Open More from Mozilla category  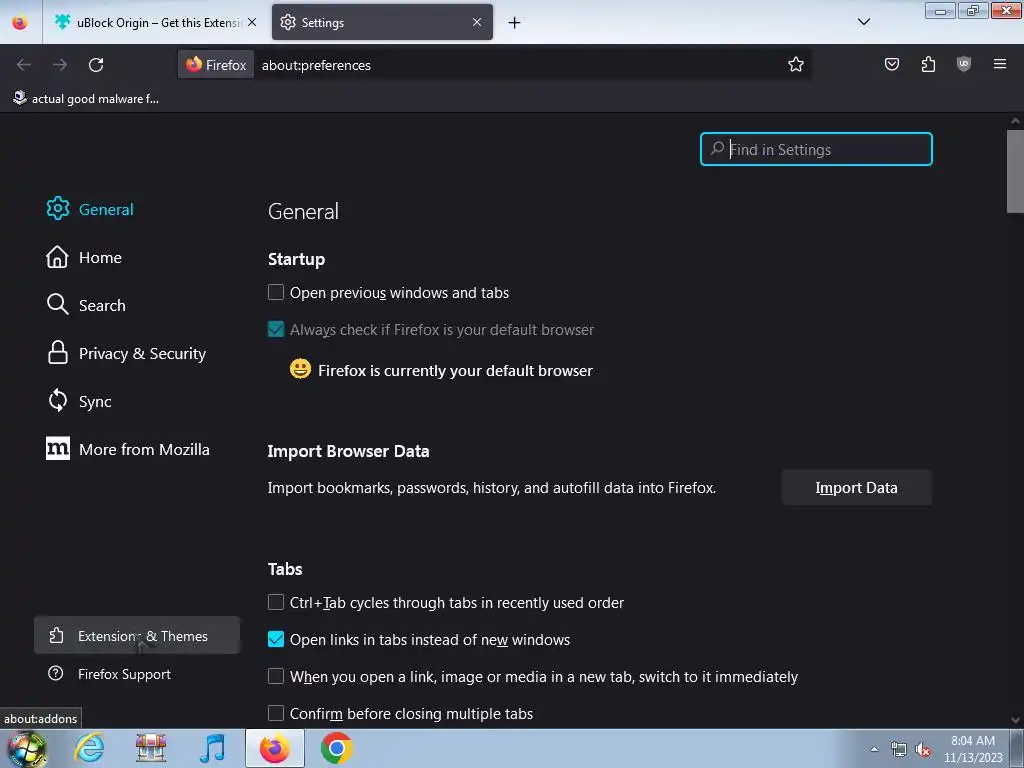[128, 449]
